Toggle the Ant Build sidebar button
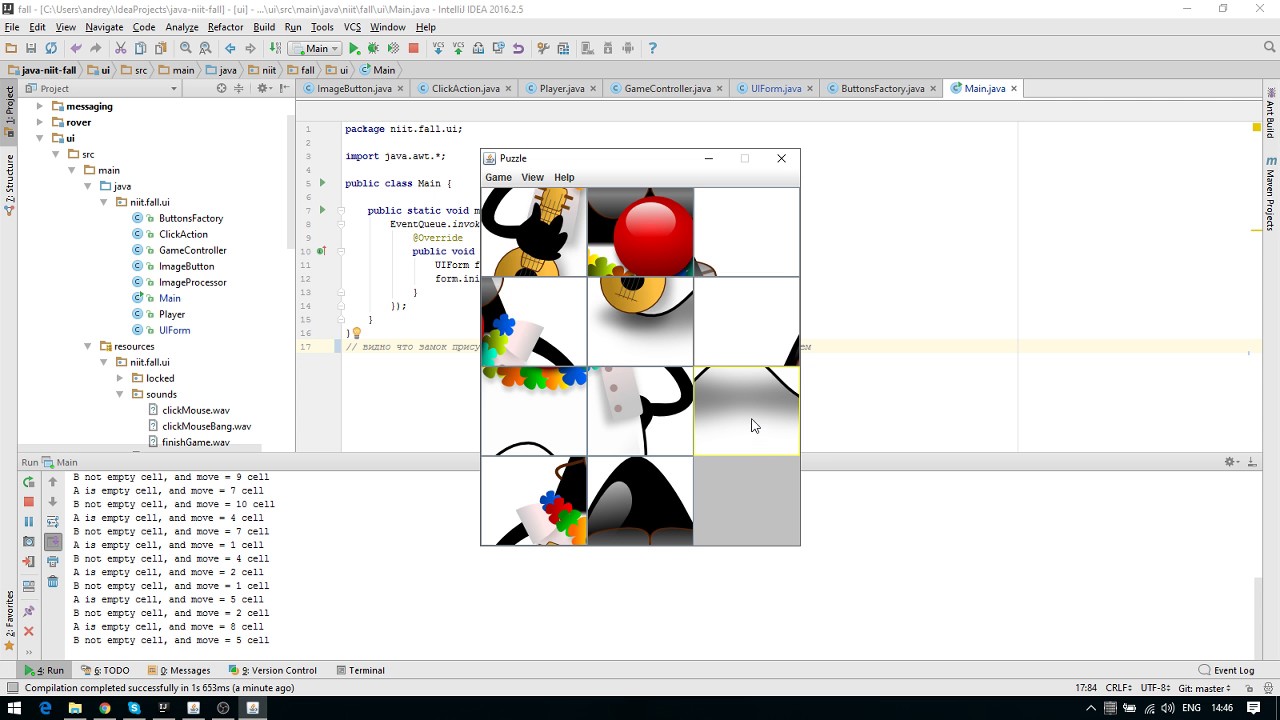1280x720 pixels. coord(1271,113)
